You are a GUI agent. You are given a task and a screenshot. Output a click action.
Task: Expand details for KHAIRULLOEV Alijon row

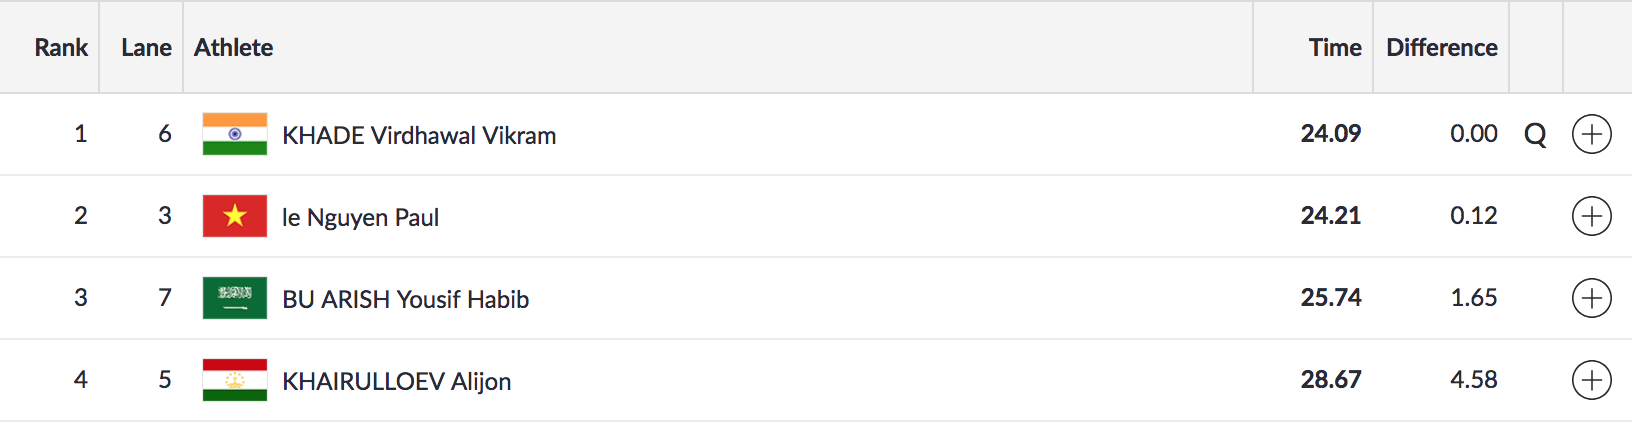coord(1591,380)
